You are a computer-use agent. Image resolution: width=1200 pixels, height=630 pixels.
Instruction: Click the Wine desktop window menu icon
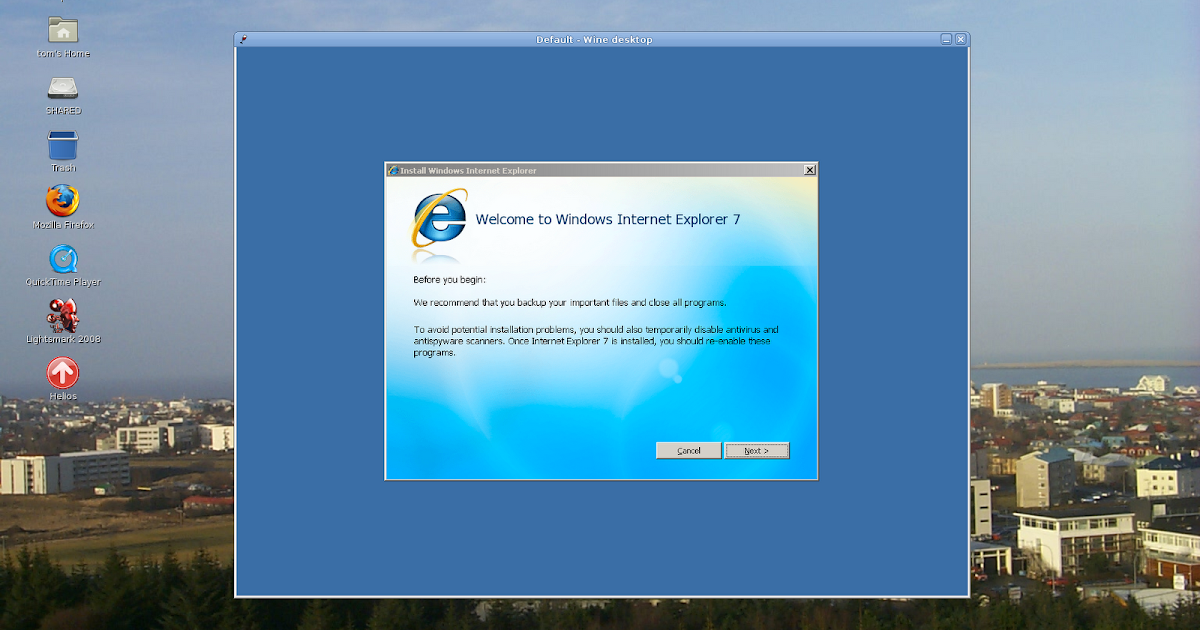coord(243,39)
